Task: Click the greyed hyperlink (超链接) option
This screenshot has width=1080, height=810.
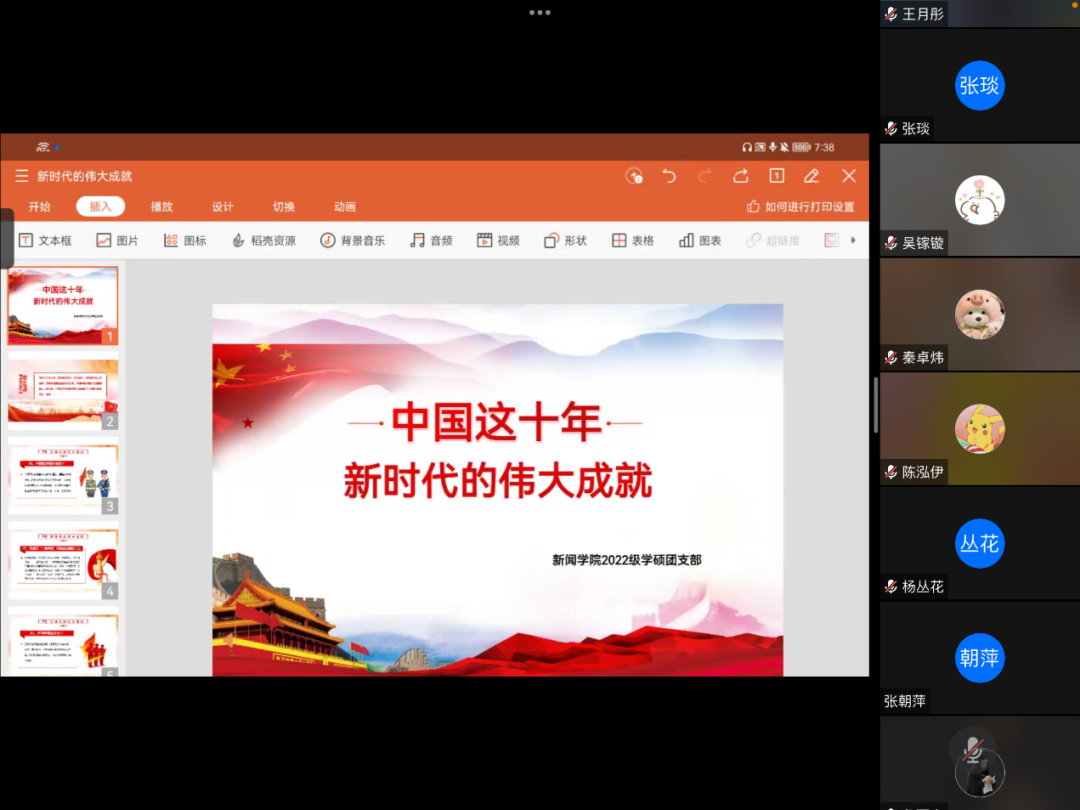Action: click(772, 240)
